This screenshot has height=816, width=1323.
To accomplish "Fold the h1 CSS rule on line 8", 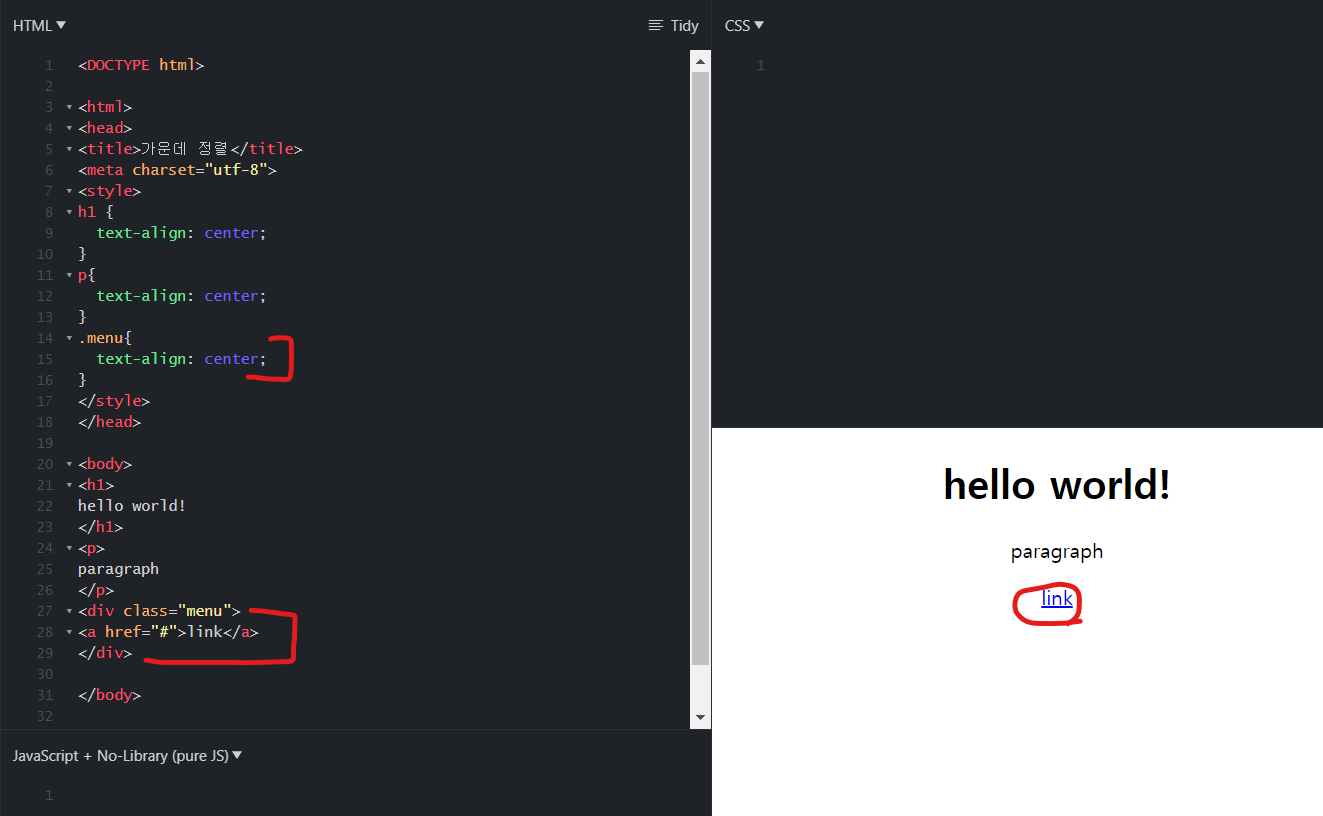I will (69, 212).
